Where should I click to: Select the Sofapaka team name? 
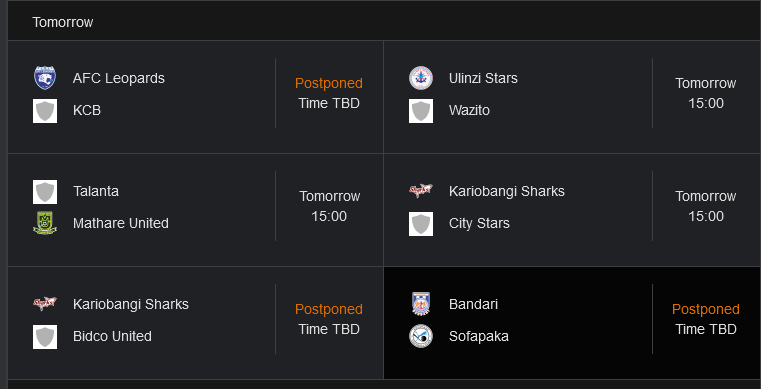(x=479, y=336)
